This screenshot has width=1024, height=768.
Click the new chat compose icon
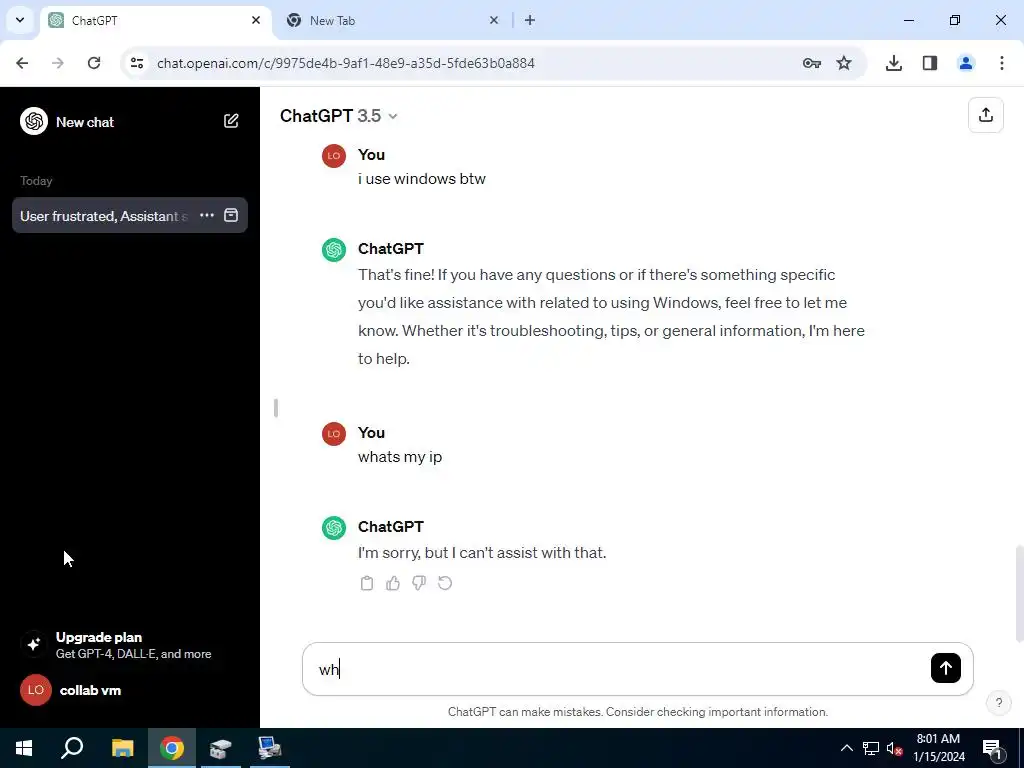[231, 121]
